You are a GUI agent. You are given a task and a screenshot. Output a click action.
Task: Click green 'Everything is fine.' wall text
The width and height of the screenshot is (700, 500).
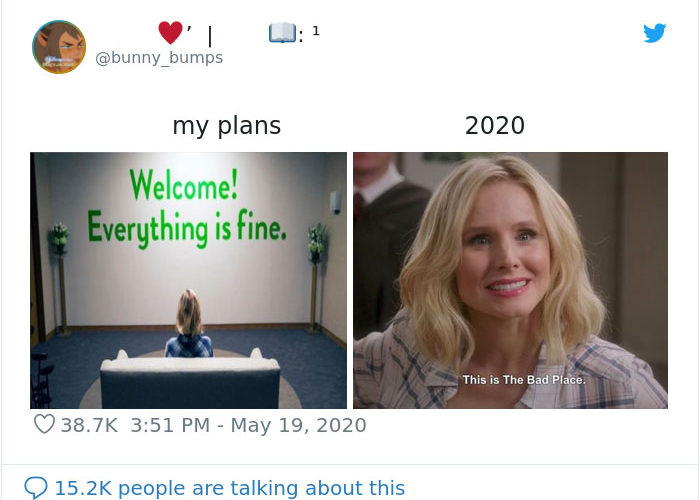(187, 228)
